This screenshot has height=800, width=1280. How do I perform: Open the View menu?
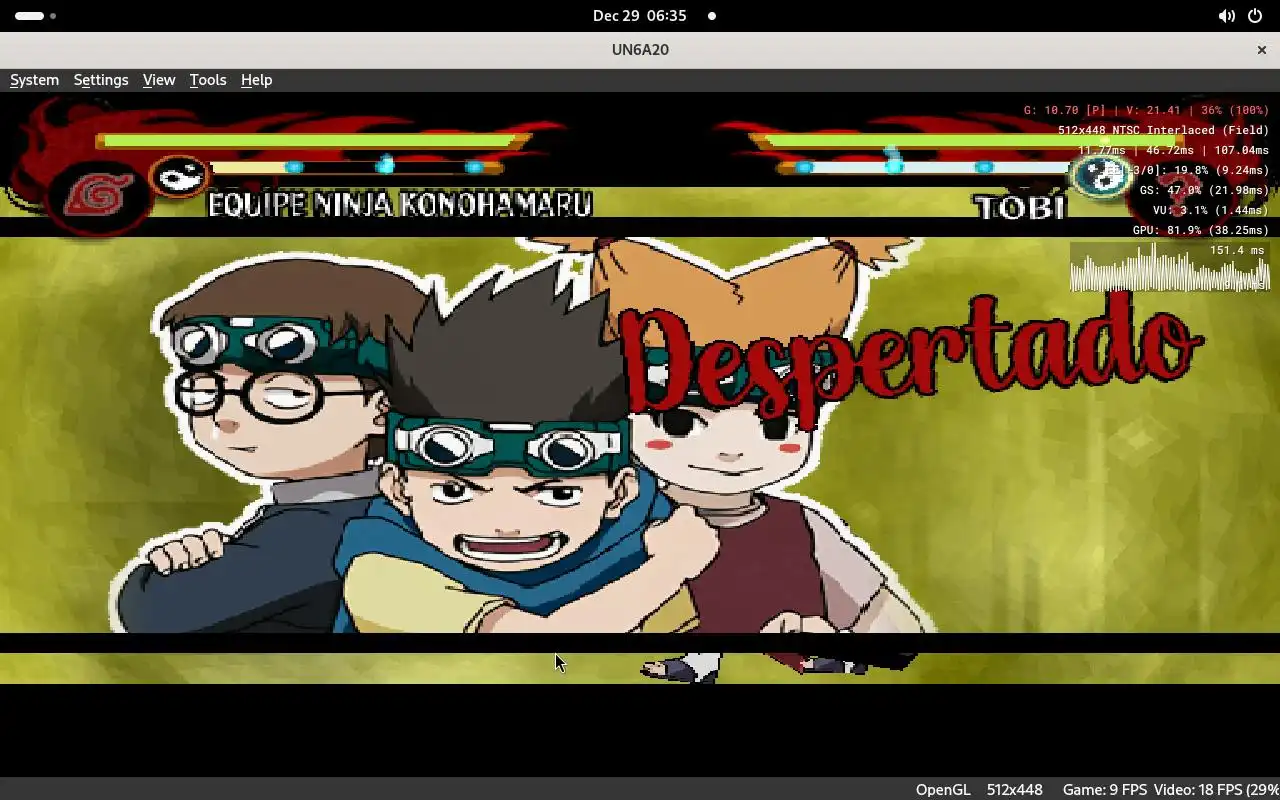(x=159, y=80)
